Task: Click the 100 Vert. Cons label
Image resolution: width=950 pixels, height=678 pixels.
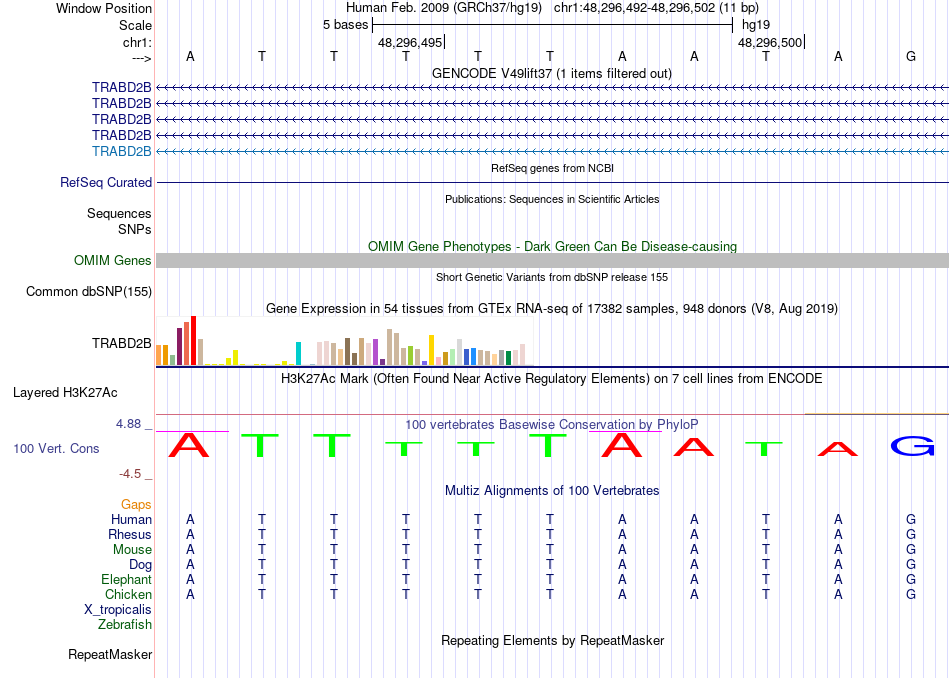Action: coord(56,448)
